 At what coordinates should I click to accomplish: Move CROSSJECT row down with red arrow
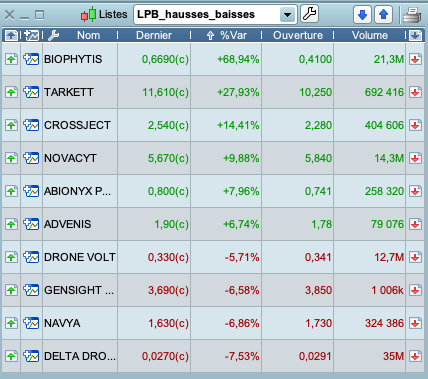click(415, 125)
